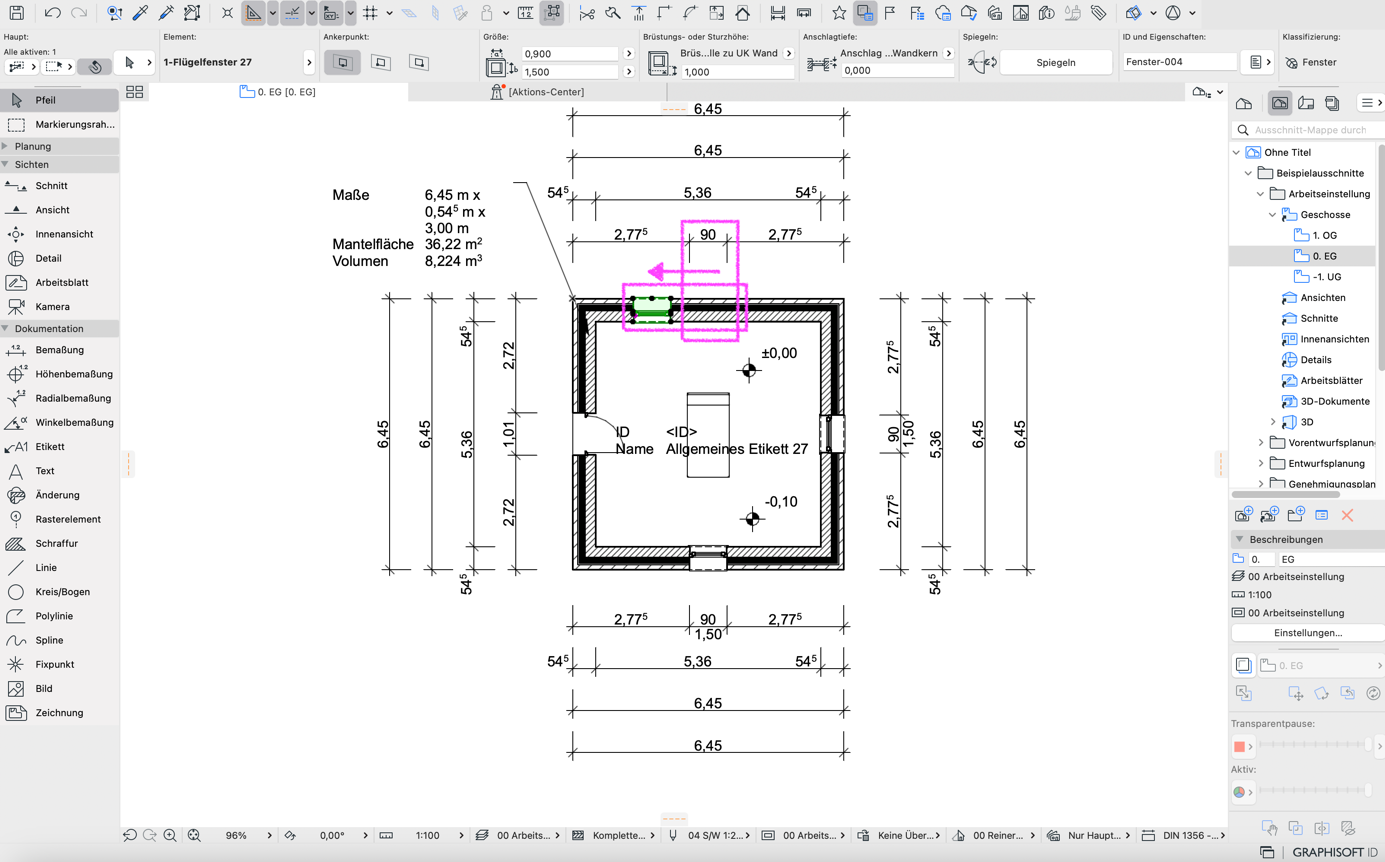The image size is (1385, 862).
Task: Click the Fenster-004 ID input field
Action: [x=1180, y=62]
